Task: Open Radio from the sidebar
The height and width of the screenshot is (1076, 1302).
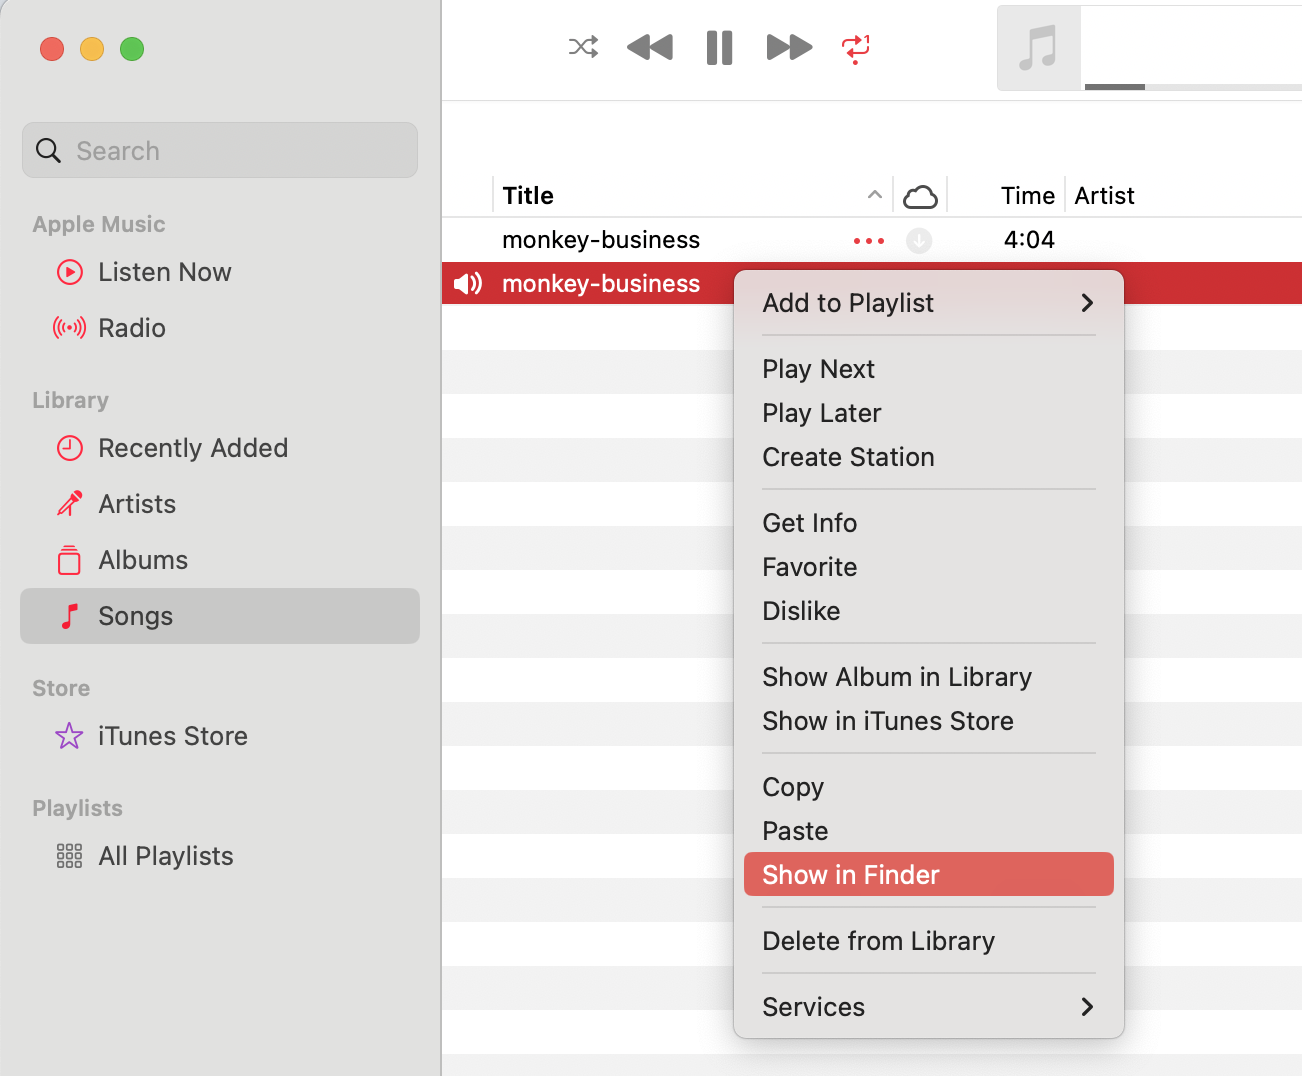Action: click(131, 328)
